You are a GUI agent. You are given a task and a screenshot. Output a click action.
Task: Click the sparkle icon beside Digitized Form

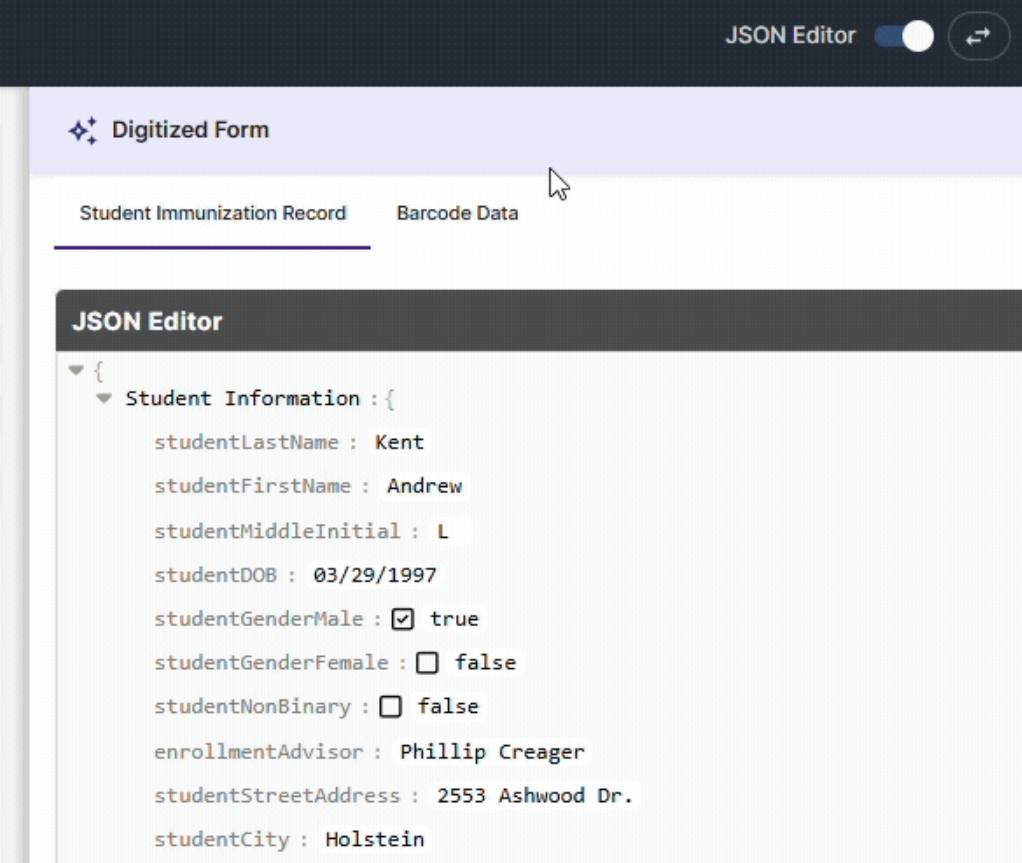pyautogui.click(x=83, y=131)
